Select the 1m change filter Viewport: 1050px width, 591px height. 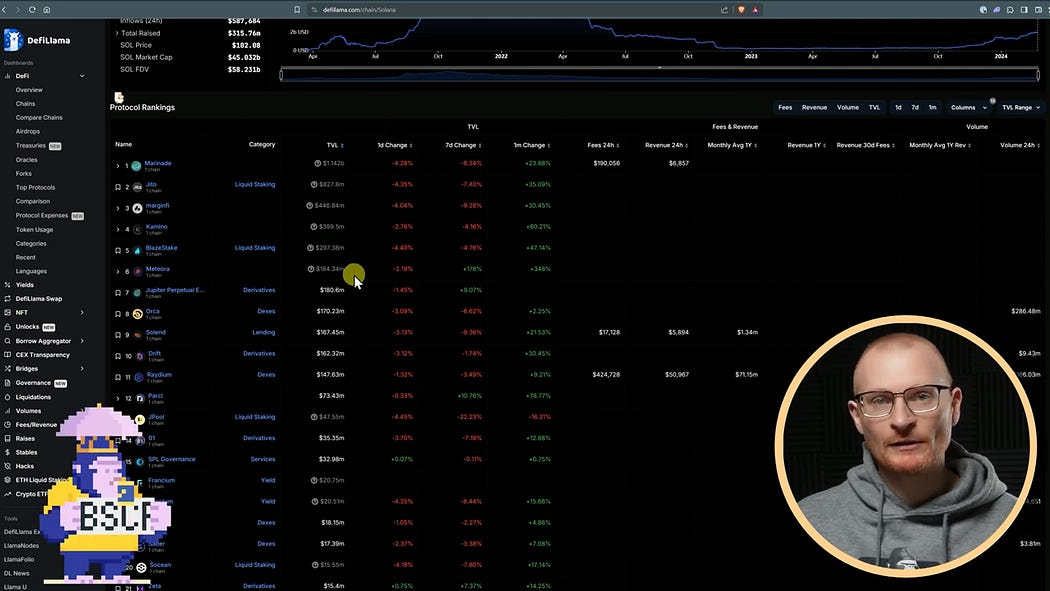pyautogui.click(x=932, y=107)
